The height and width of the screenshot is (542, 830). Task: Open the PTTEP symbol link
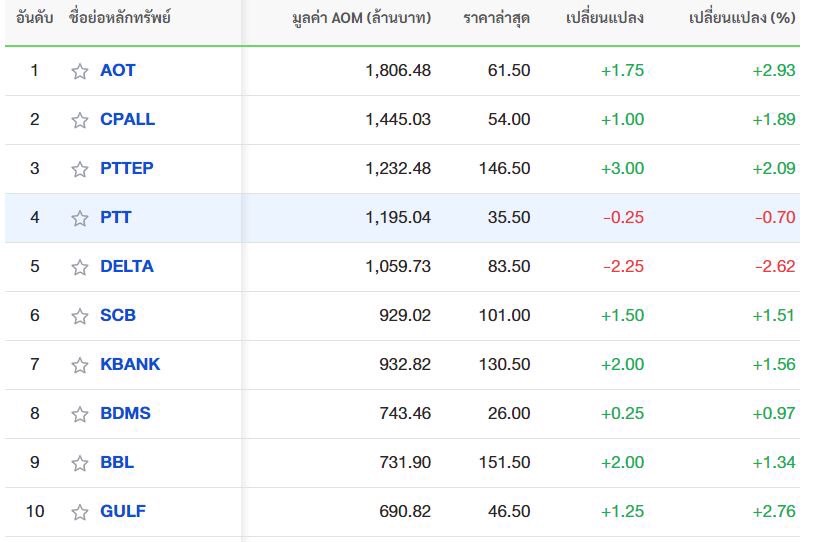coord(127,168)
